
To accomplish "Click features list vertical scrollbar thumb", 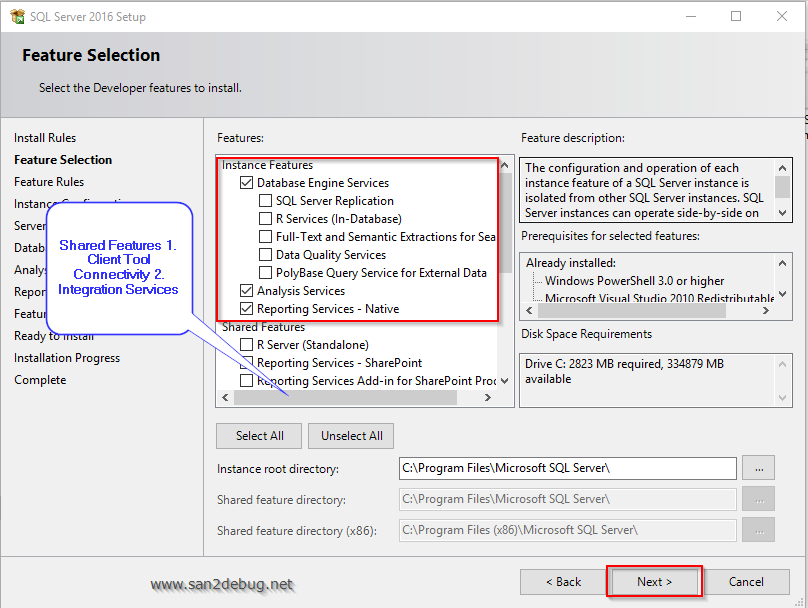I will pos(506,223).
